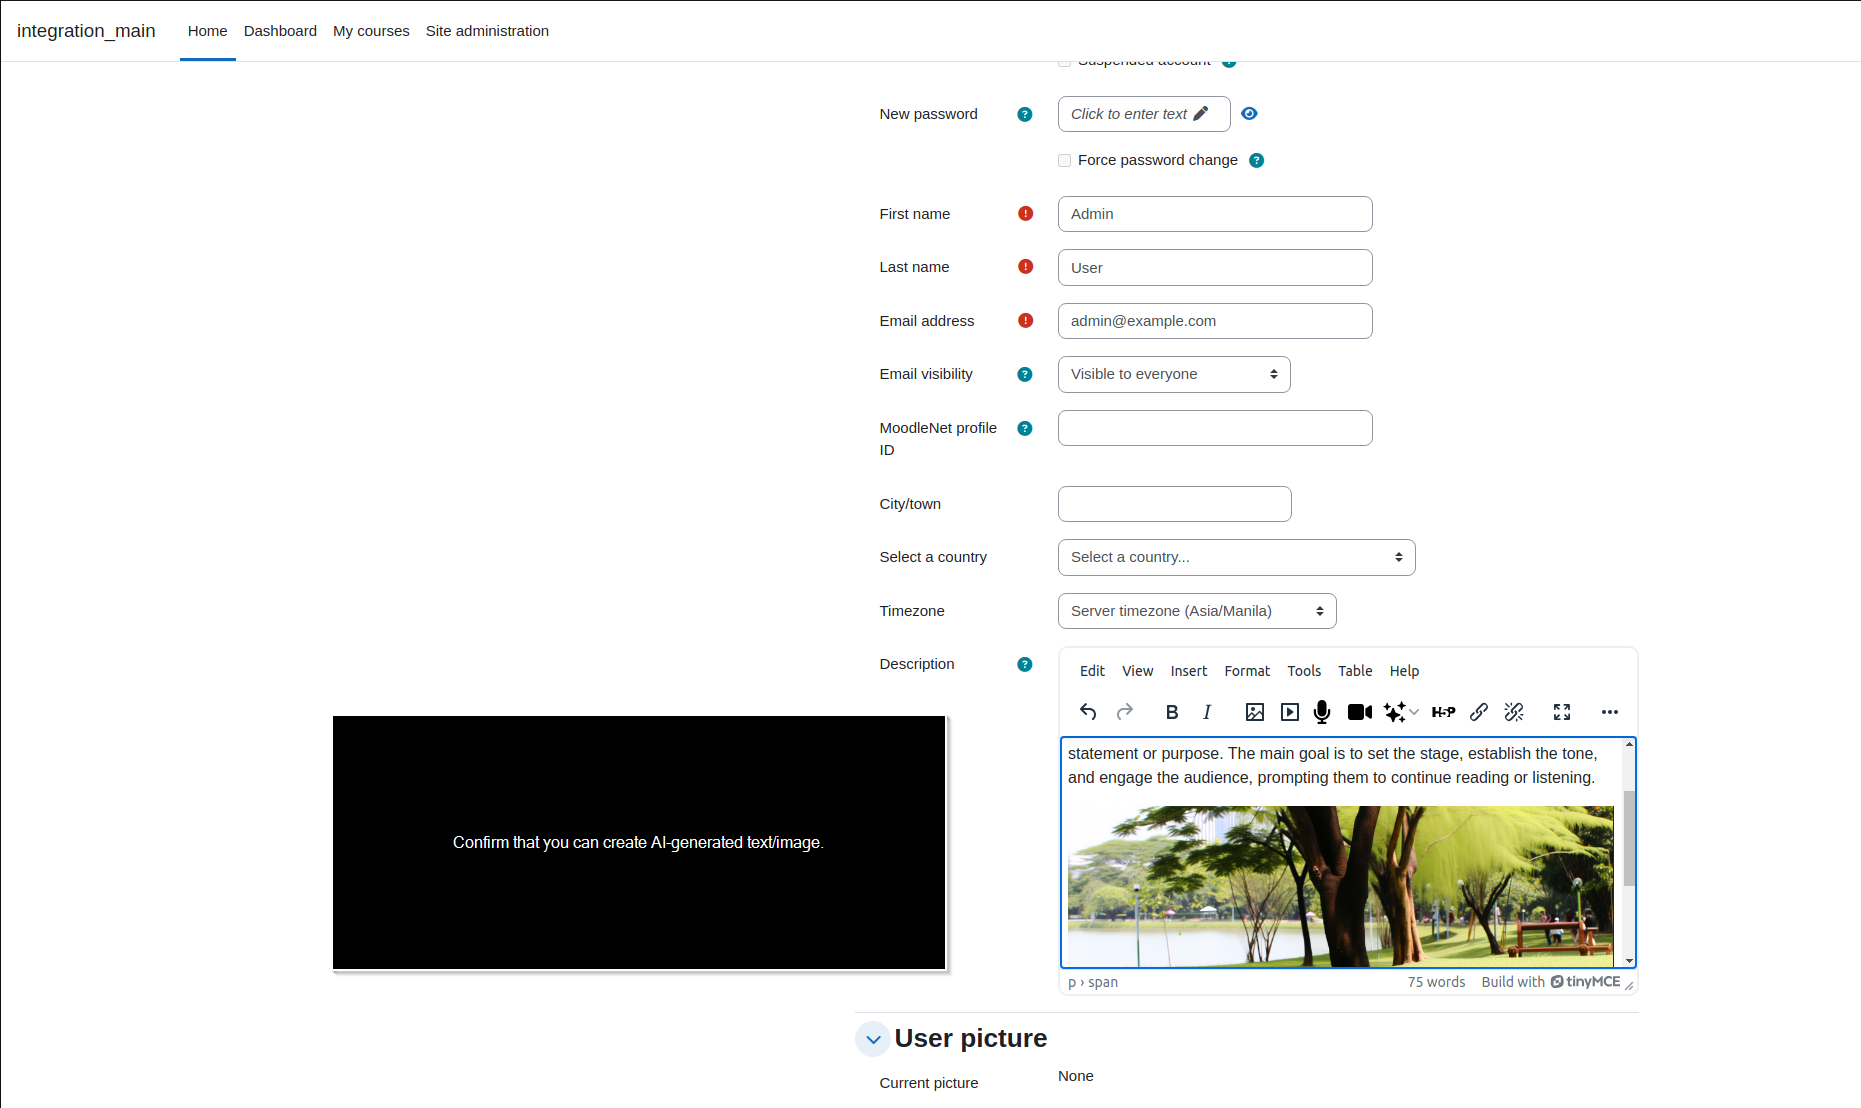Open the Timezone dropdown
Screen dimensions: 1861x1108
1197,611
